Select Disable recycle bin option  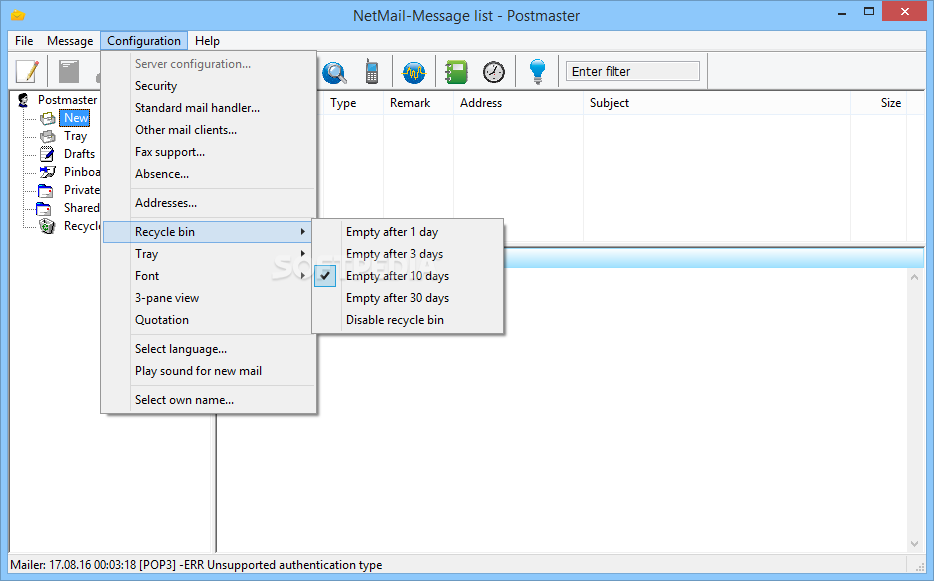point(408,320)
